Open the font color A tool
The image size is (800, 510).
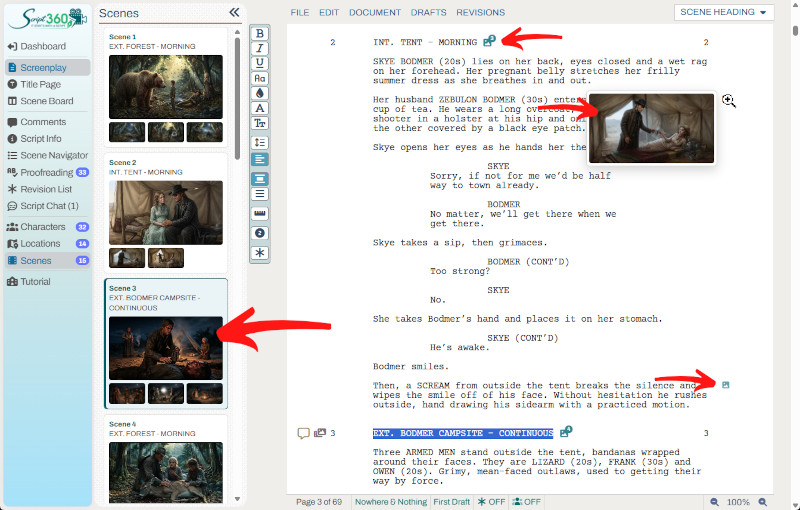click(260, 108)
